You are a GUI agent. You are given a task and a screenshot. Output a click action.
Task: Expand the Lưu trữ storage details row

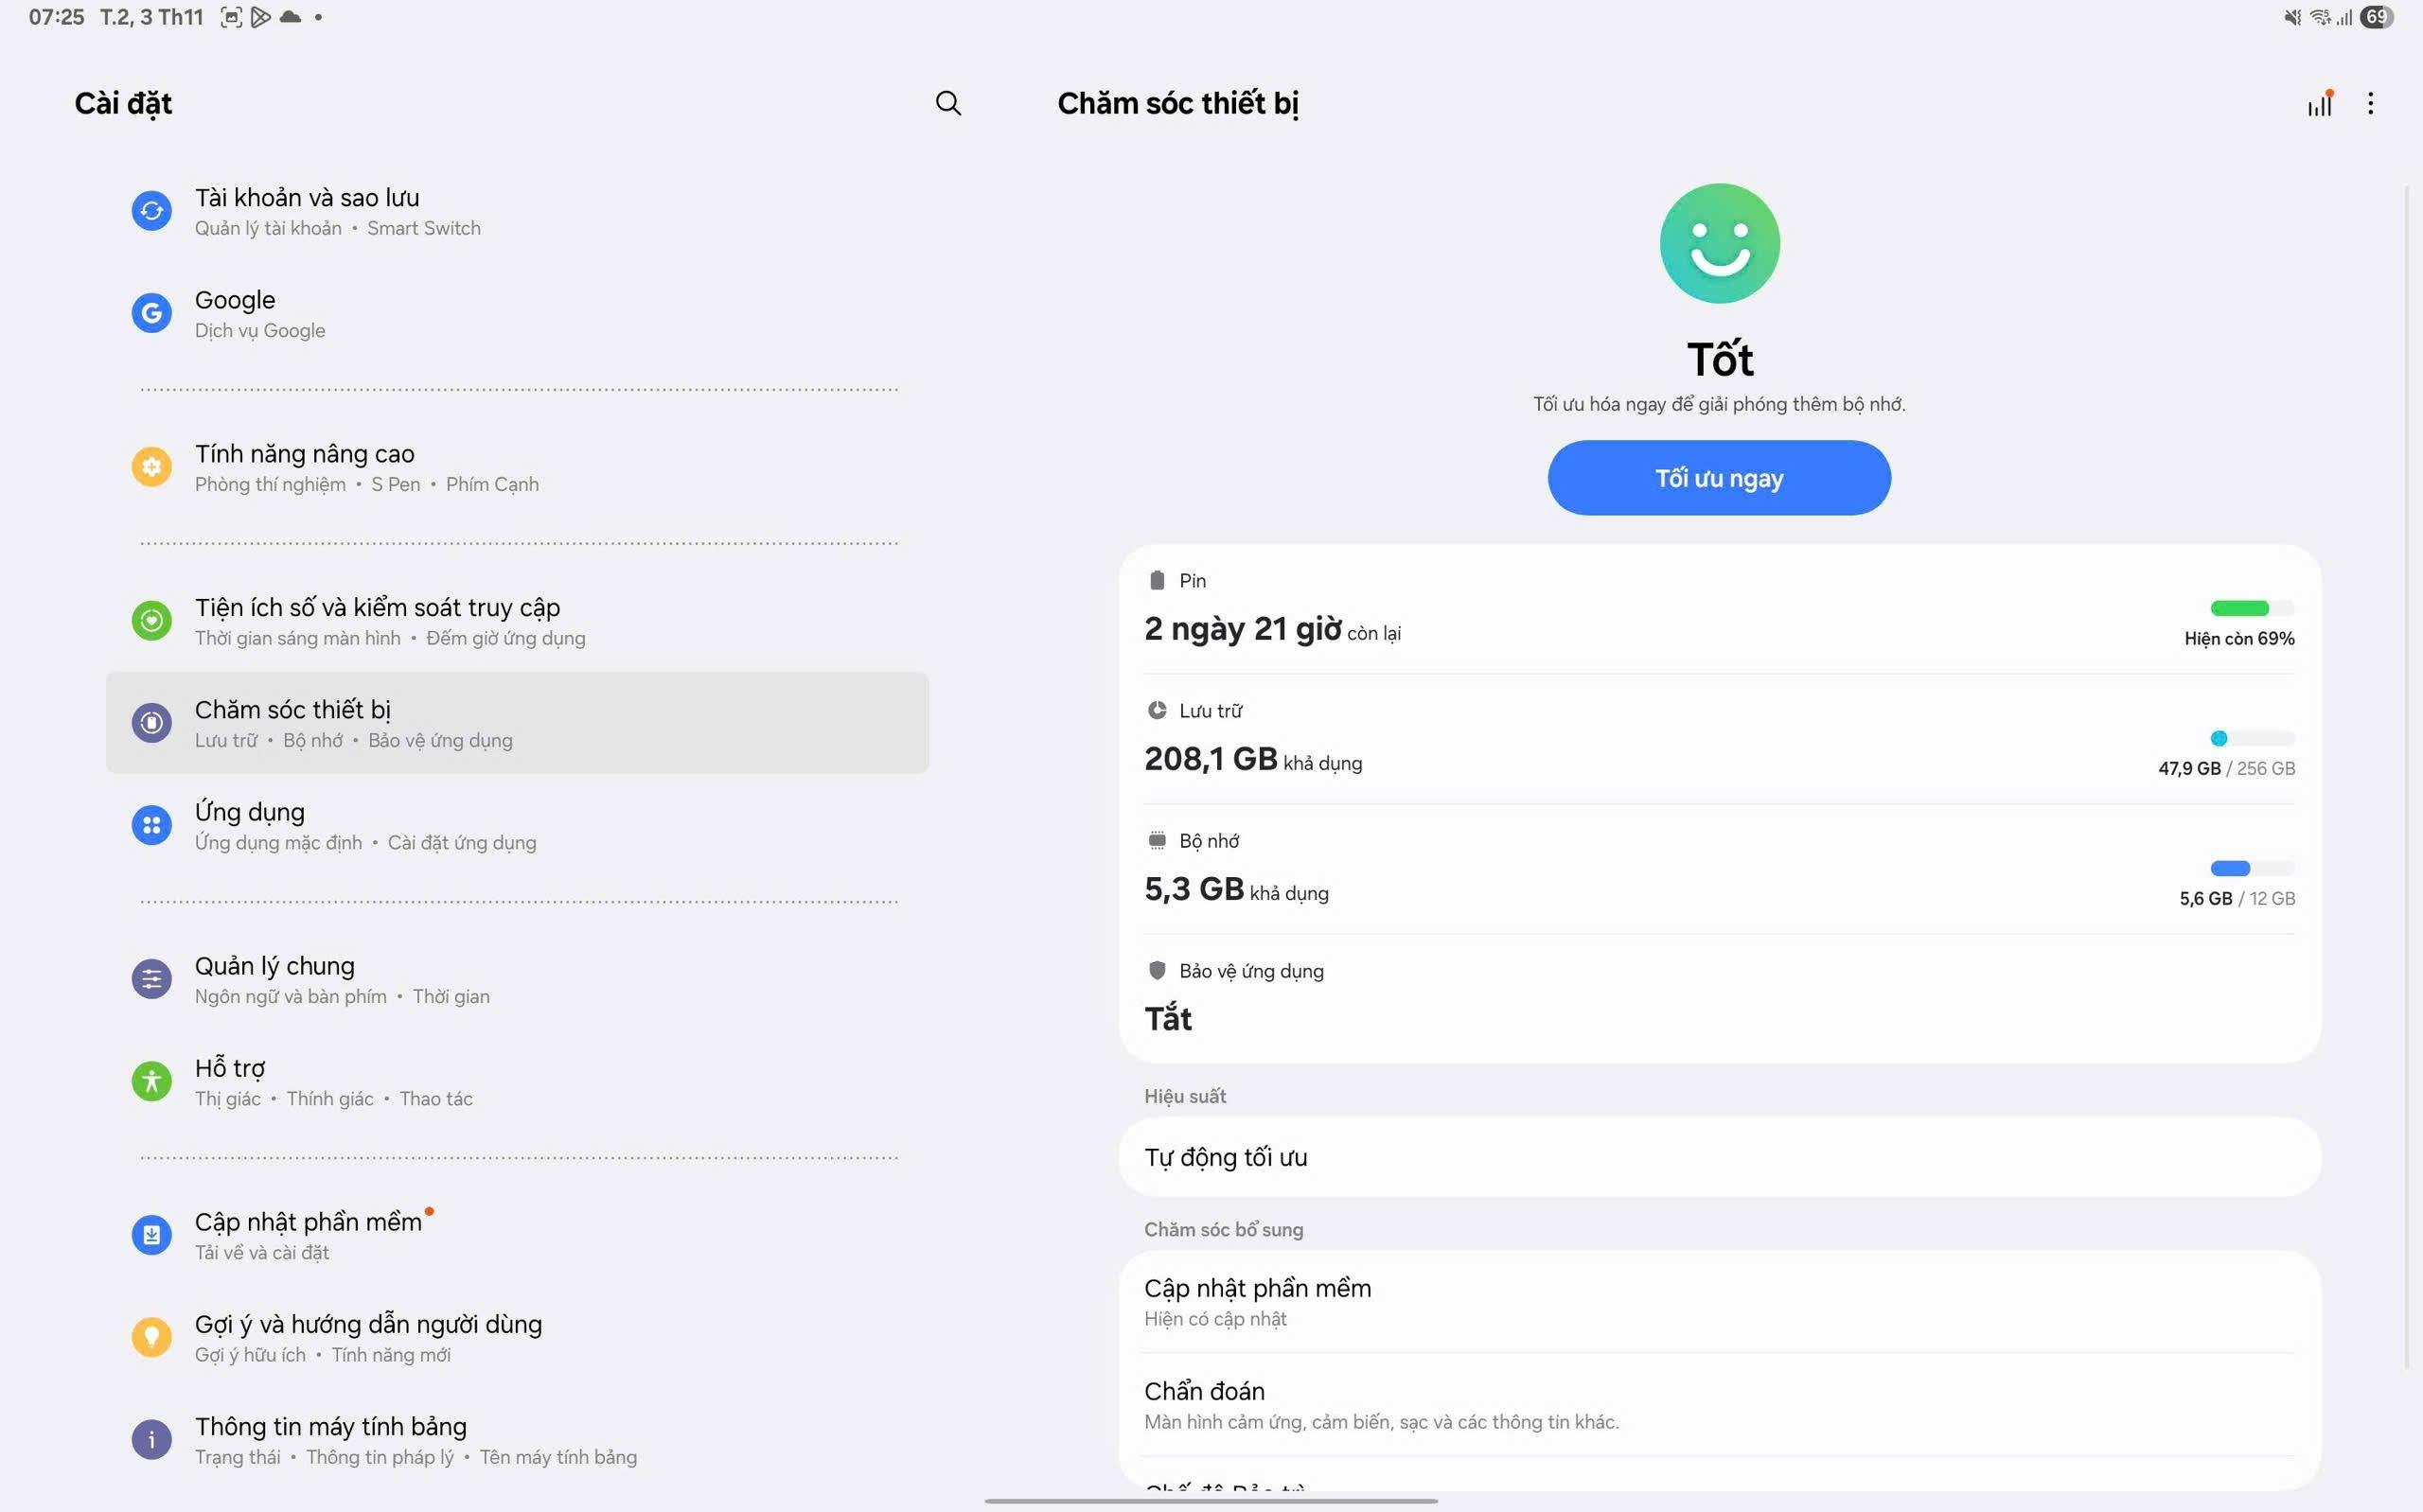point(1718,740)
